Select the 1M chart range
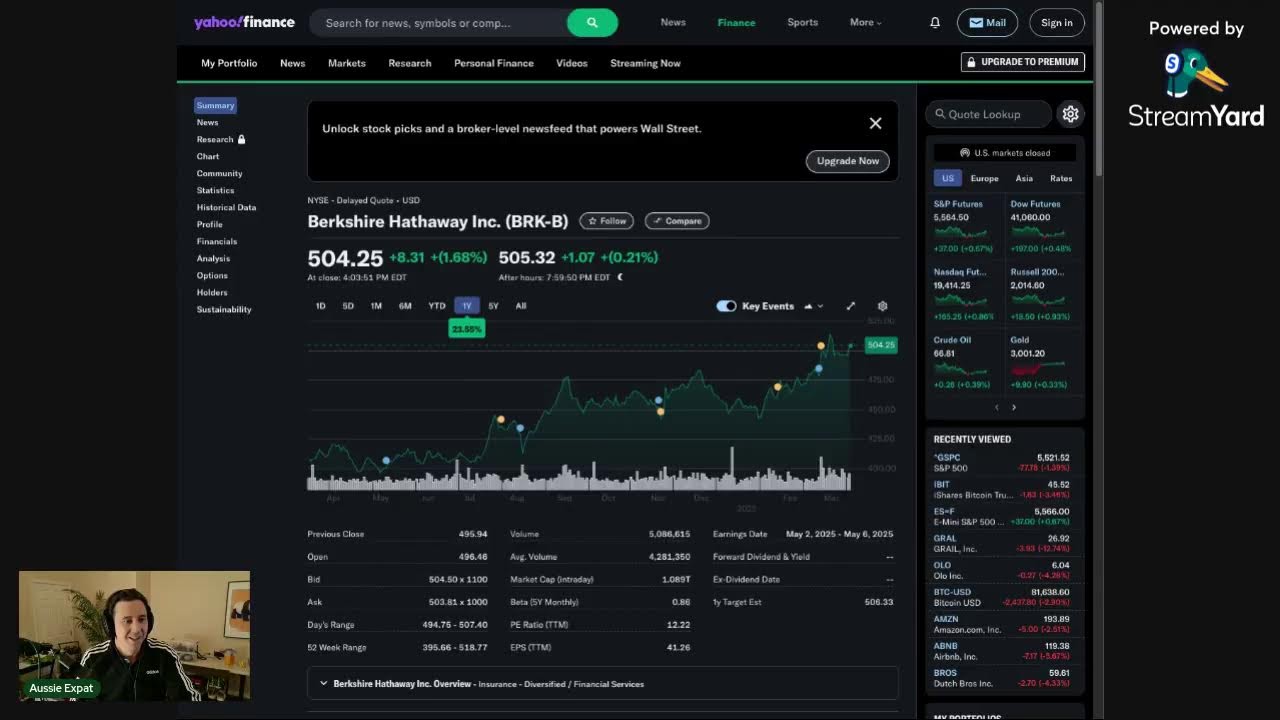 click(x=376, y=306)
